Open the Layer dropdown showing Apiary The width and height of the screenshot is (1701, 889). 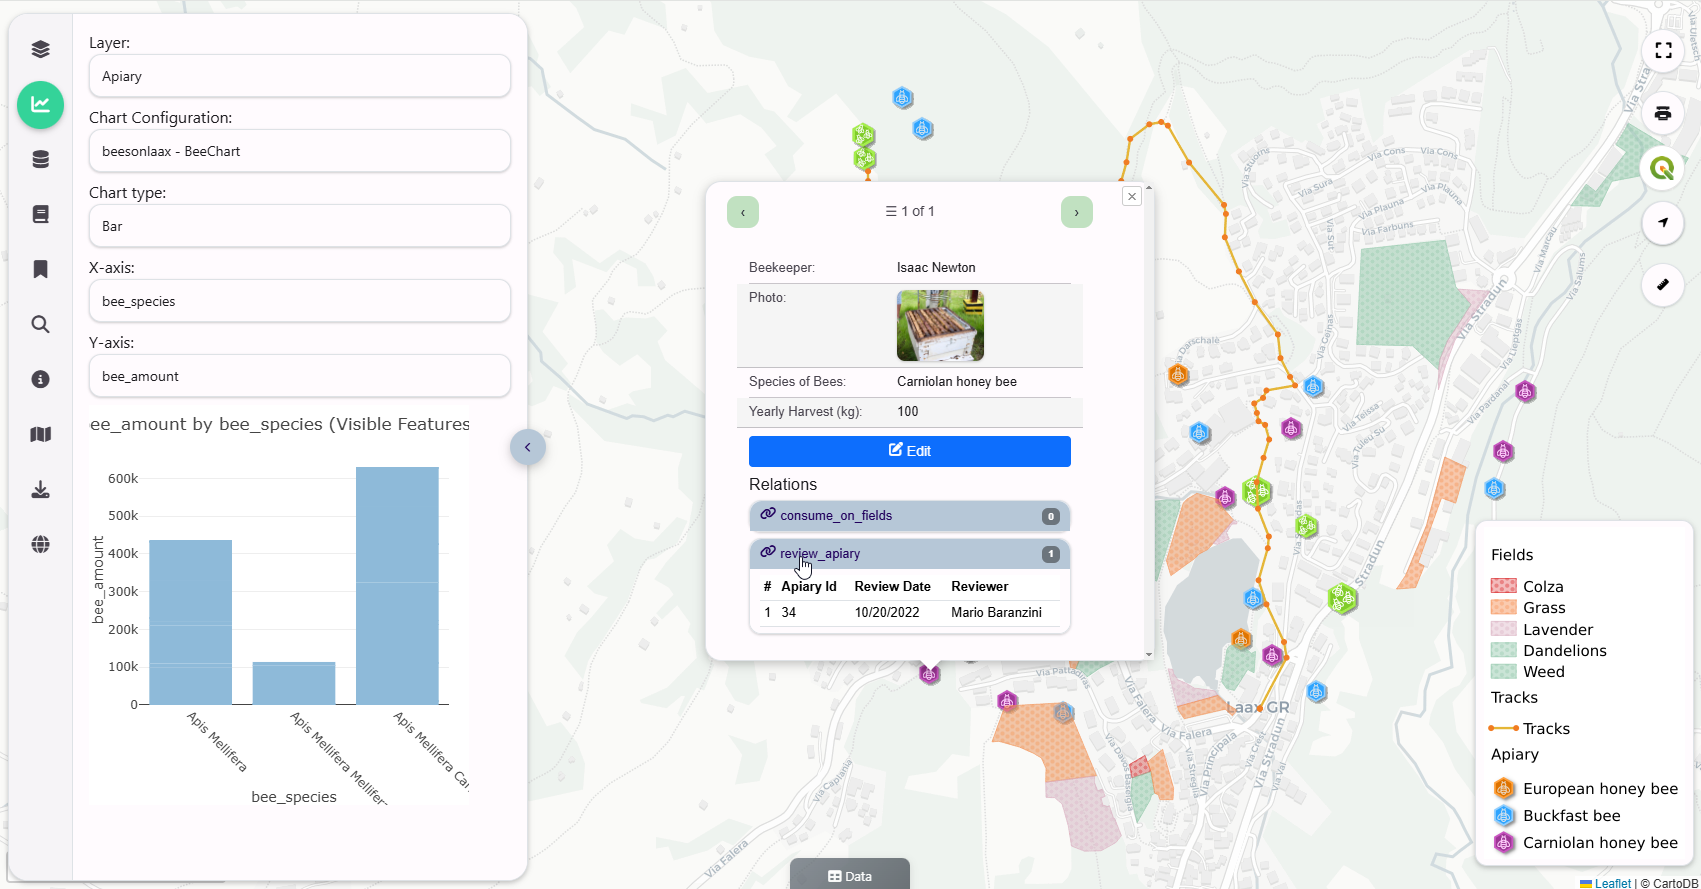[300, 76]
